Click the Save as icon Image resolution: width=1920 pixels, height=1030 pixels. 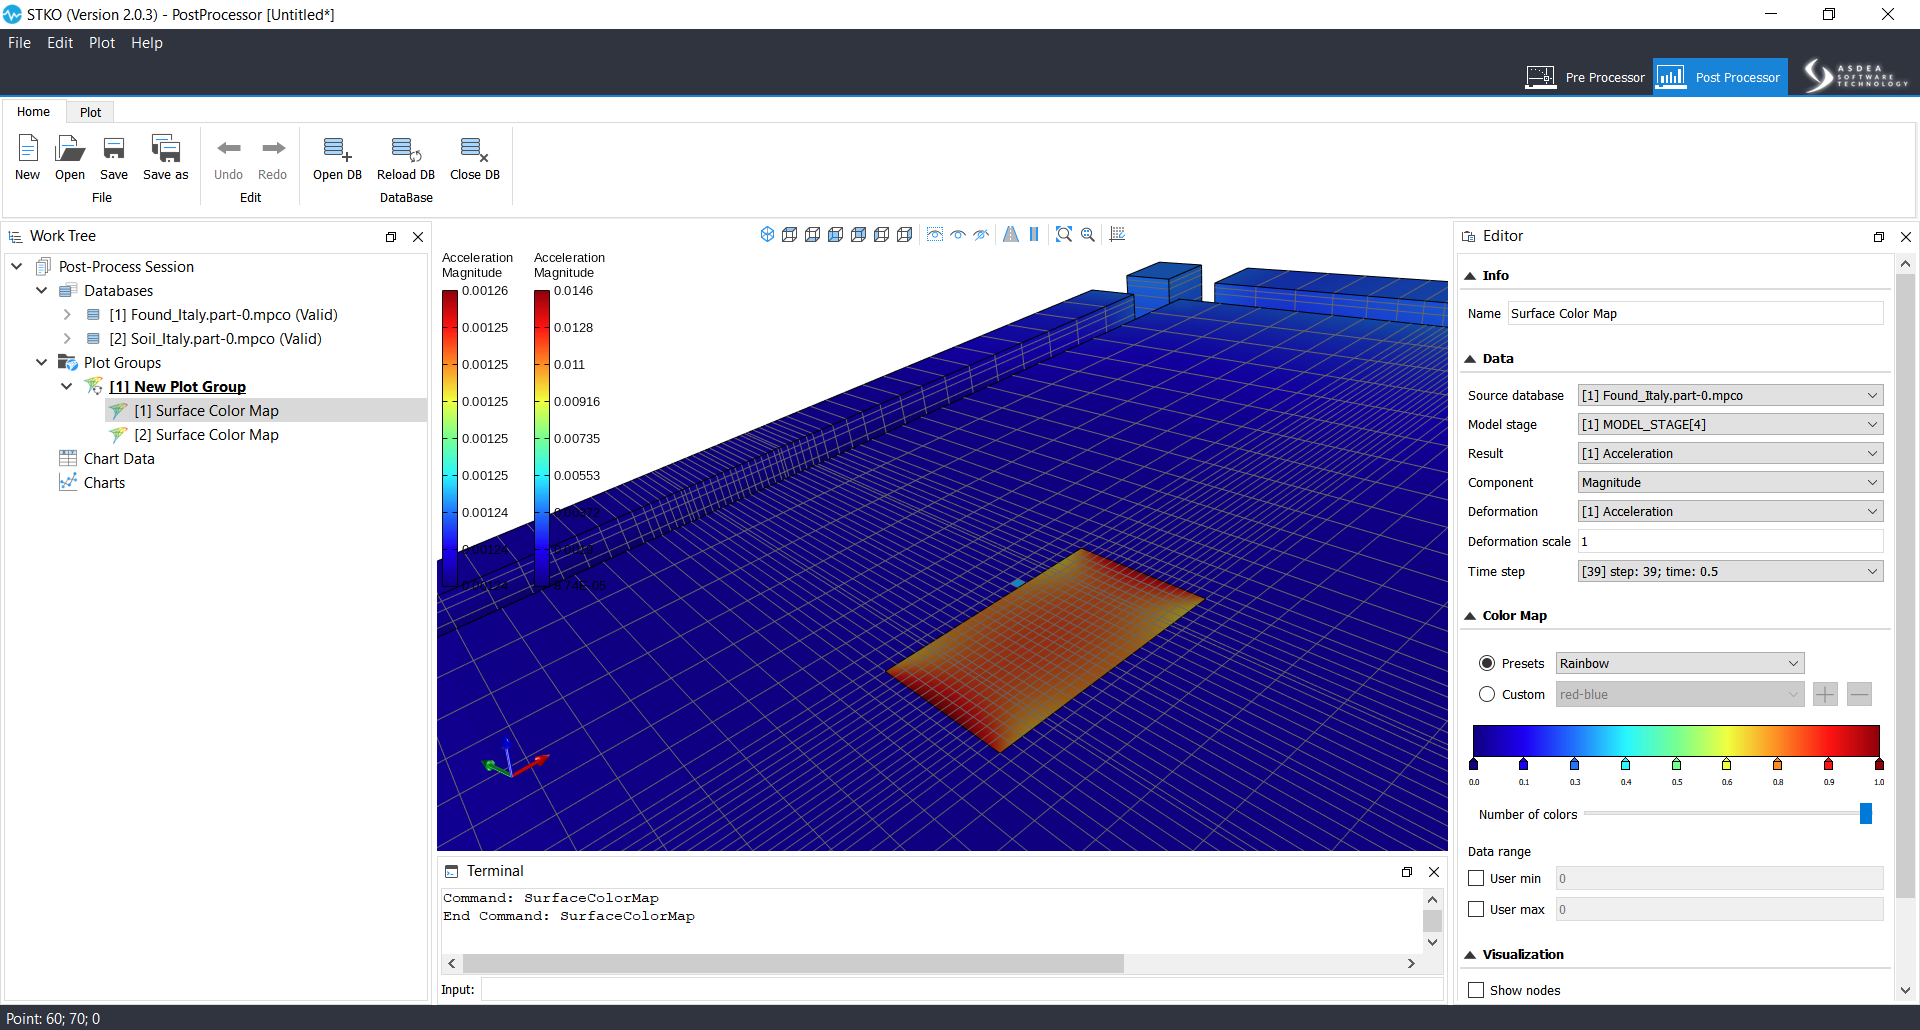165,149
